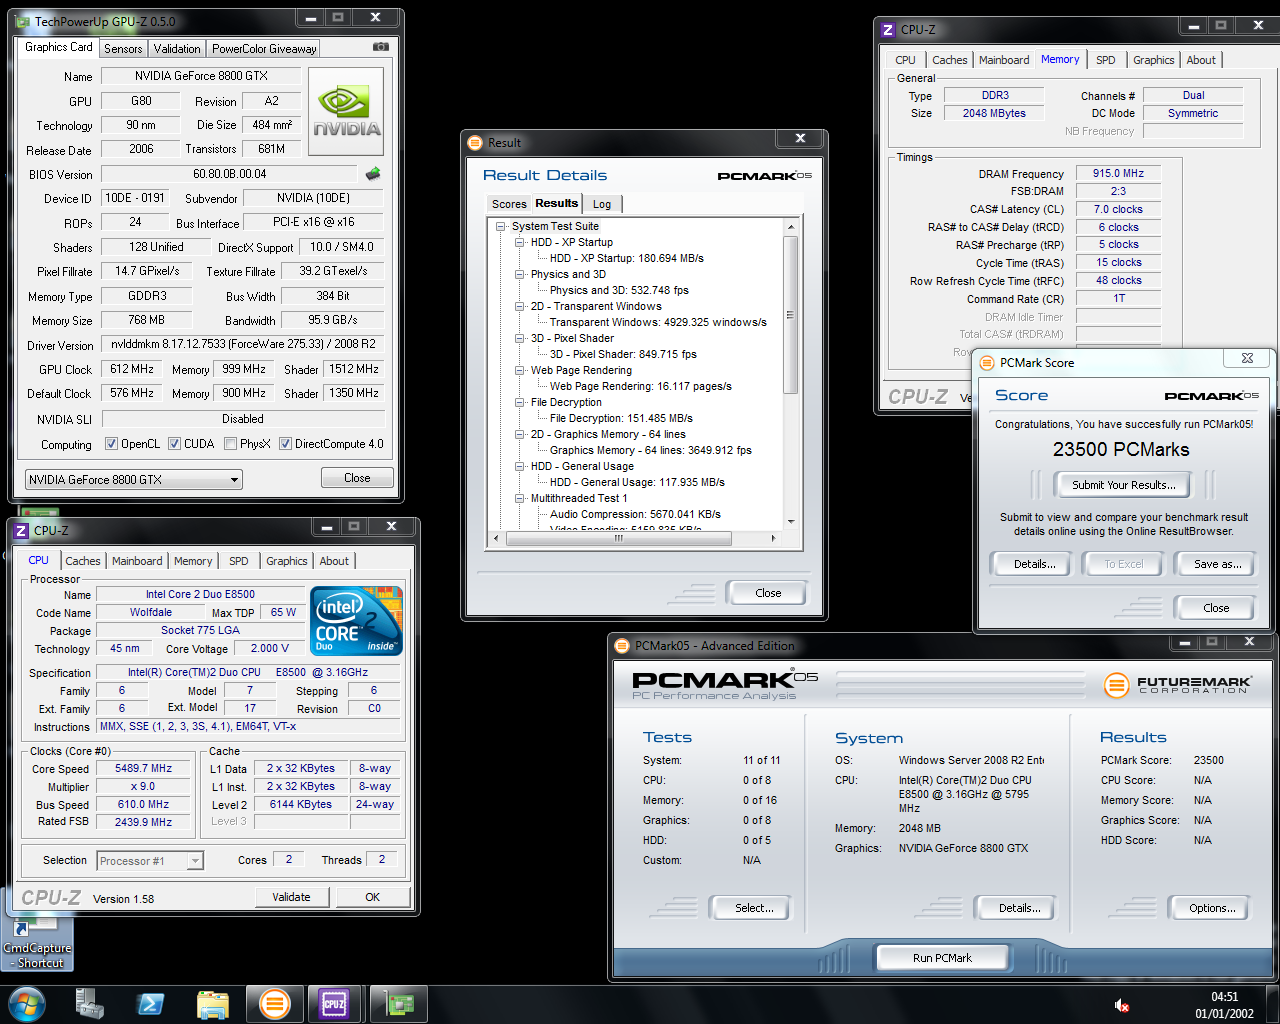Click the GPU-Z screenshot camera icon
Viewport: 1280px width, 1024px height.
pyautogui.click(x=380, y=47)
